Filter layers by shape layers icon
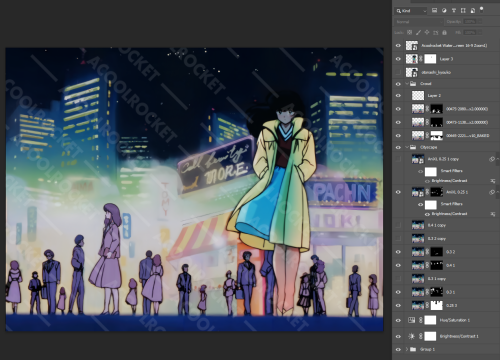The width and height of the screenshot is (500, 360). pos(463,11)
